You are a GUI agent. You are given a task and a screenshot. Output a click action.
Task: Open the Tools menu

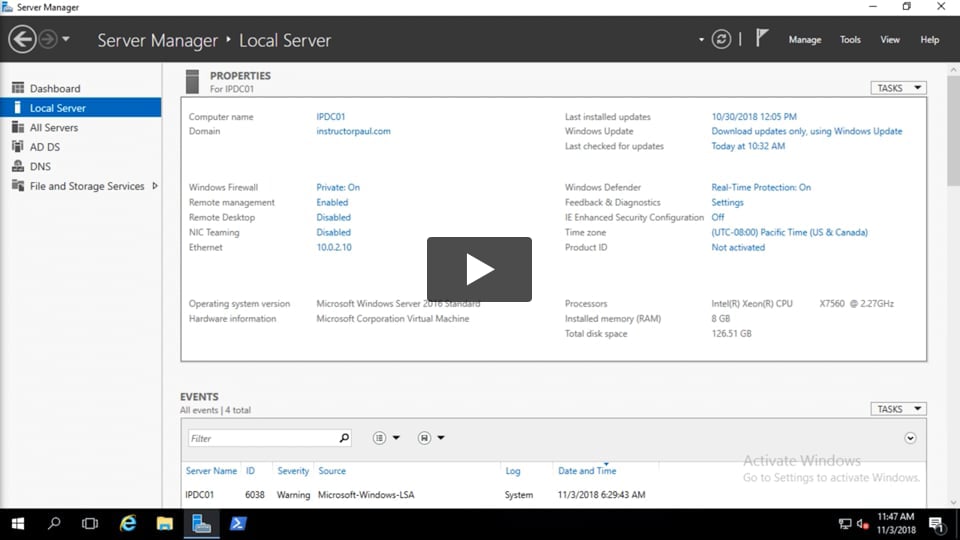pos(850,40)
